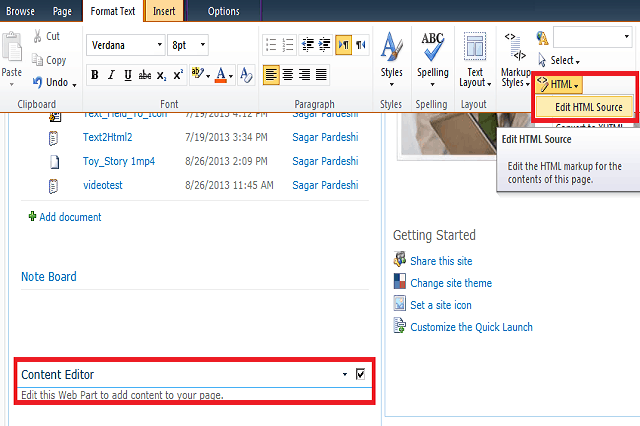
Task: Click the Underline icon
Action: click(x=127, y=75)
